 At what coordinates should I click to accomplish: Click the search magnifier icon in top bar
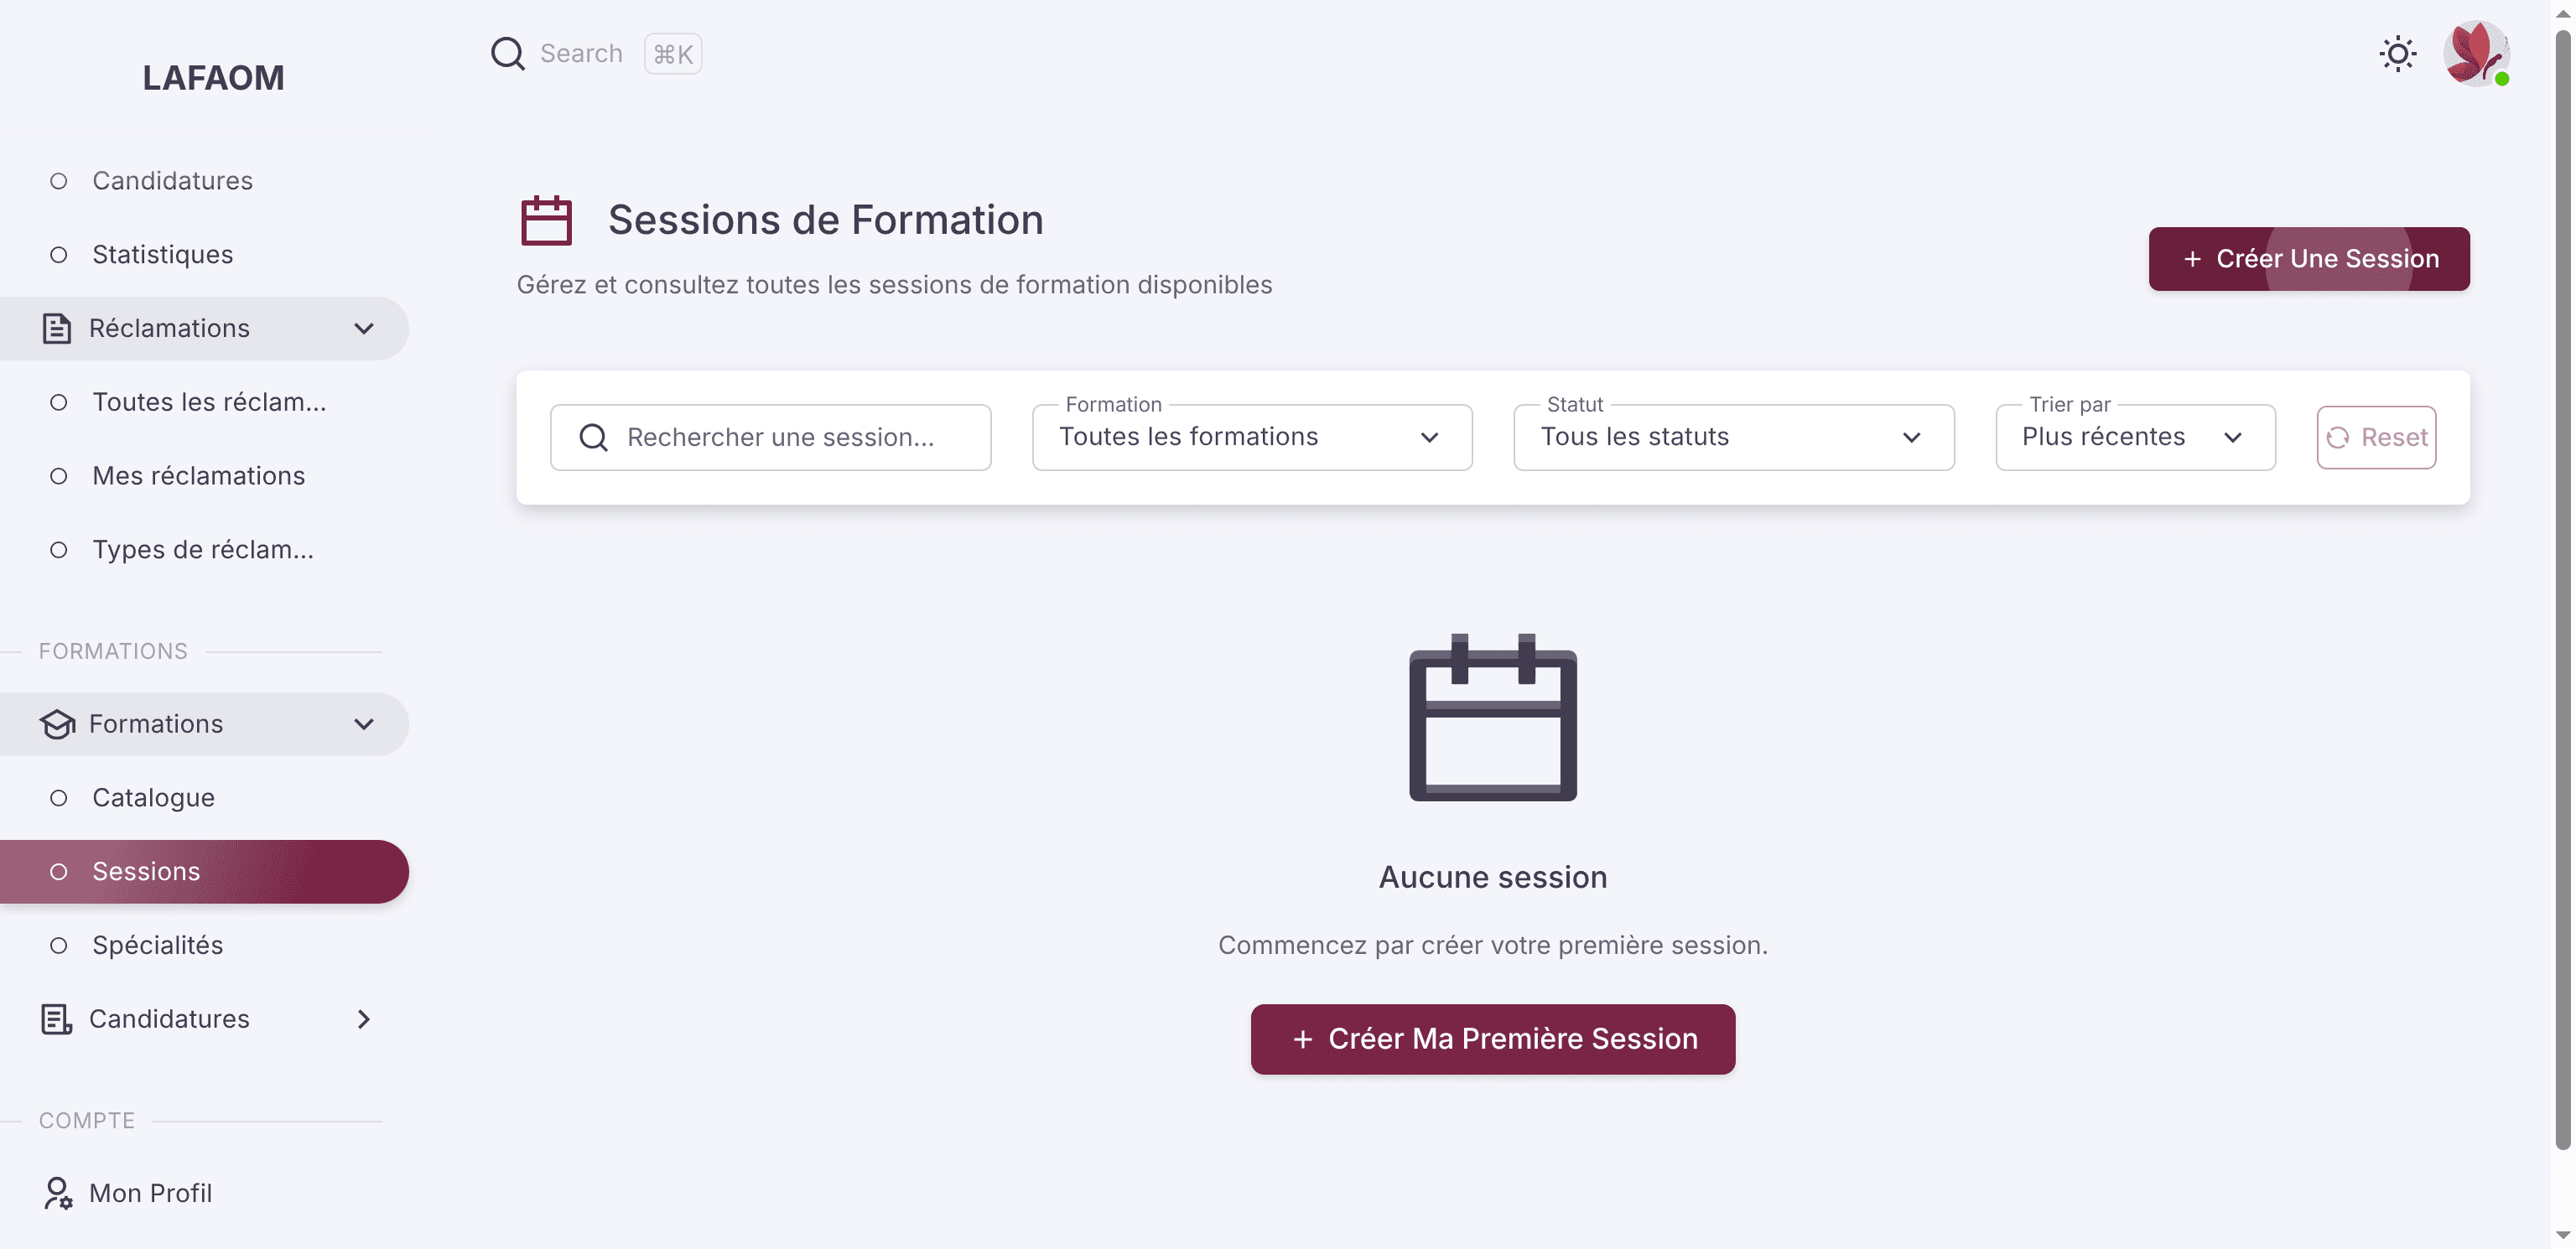pos(507,53)
